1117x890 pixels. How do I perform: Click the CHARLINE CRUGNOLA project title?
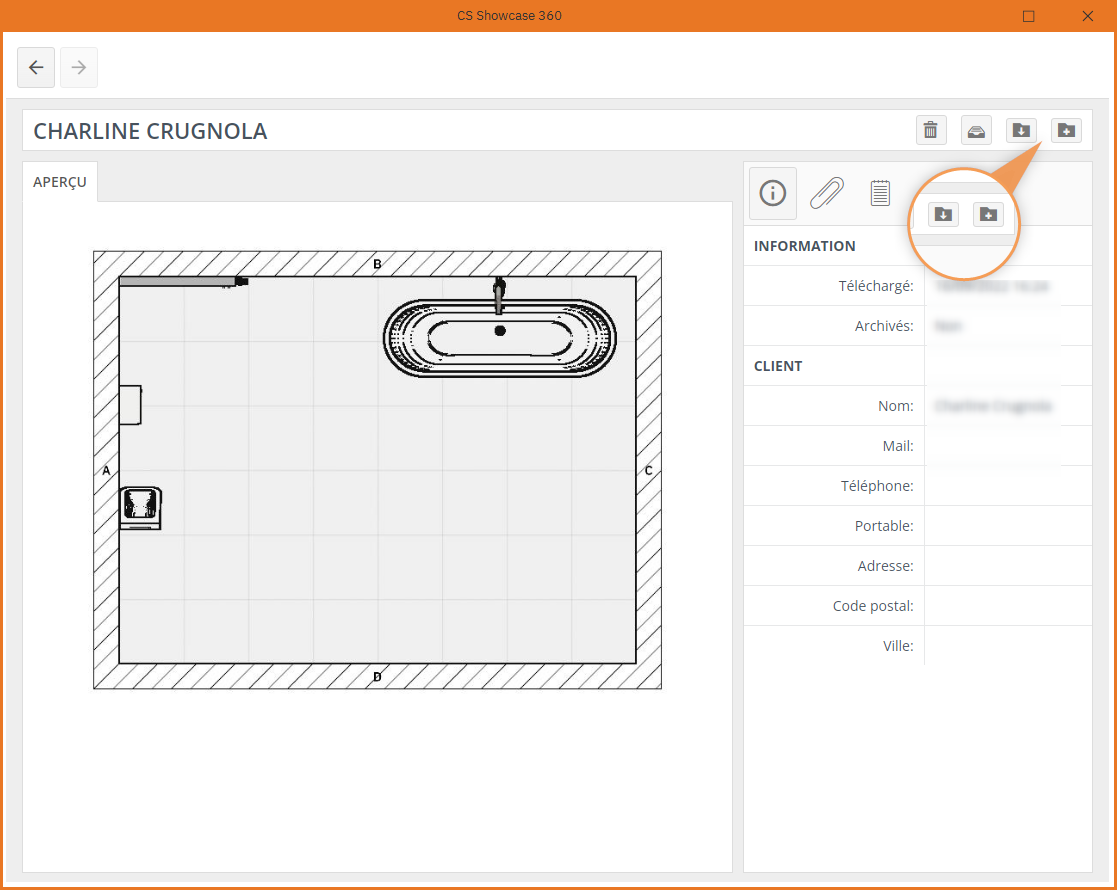tap(150, 131)
